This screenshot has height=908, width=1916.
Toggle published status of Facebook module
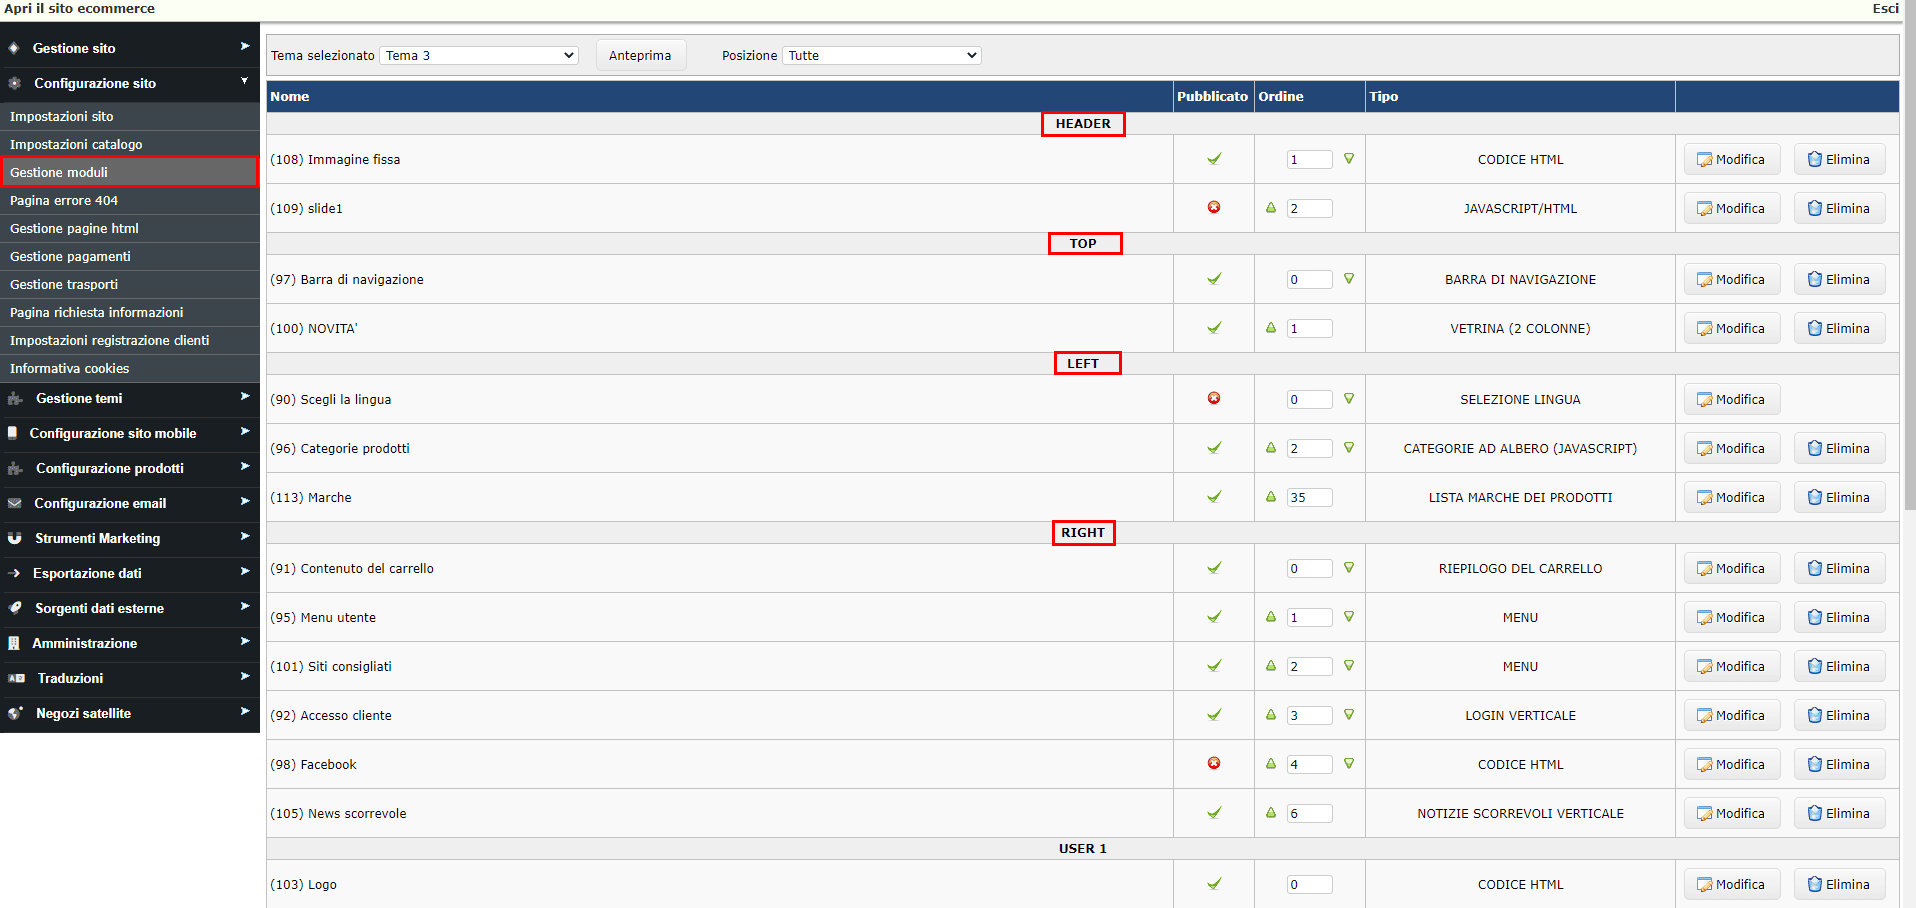click(1214, 764)
